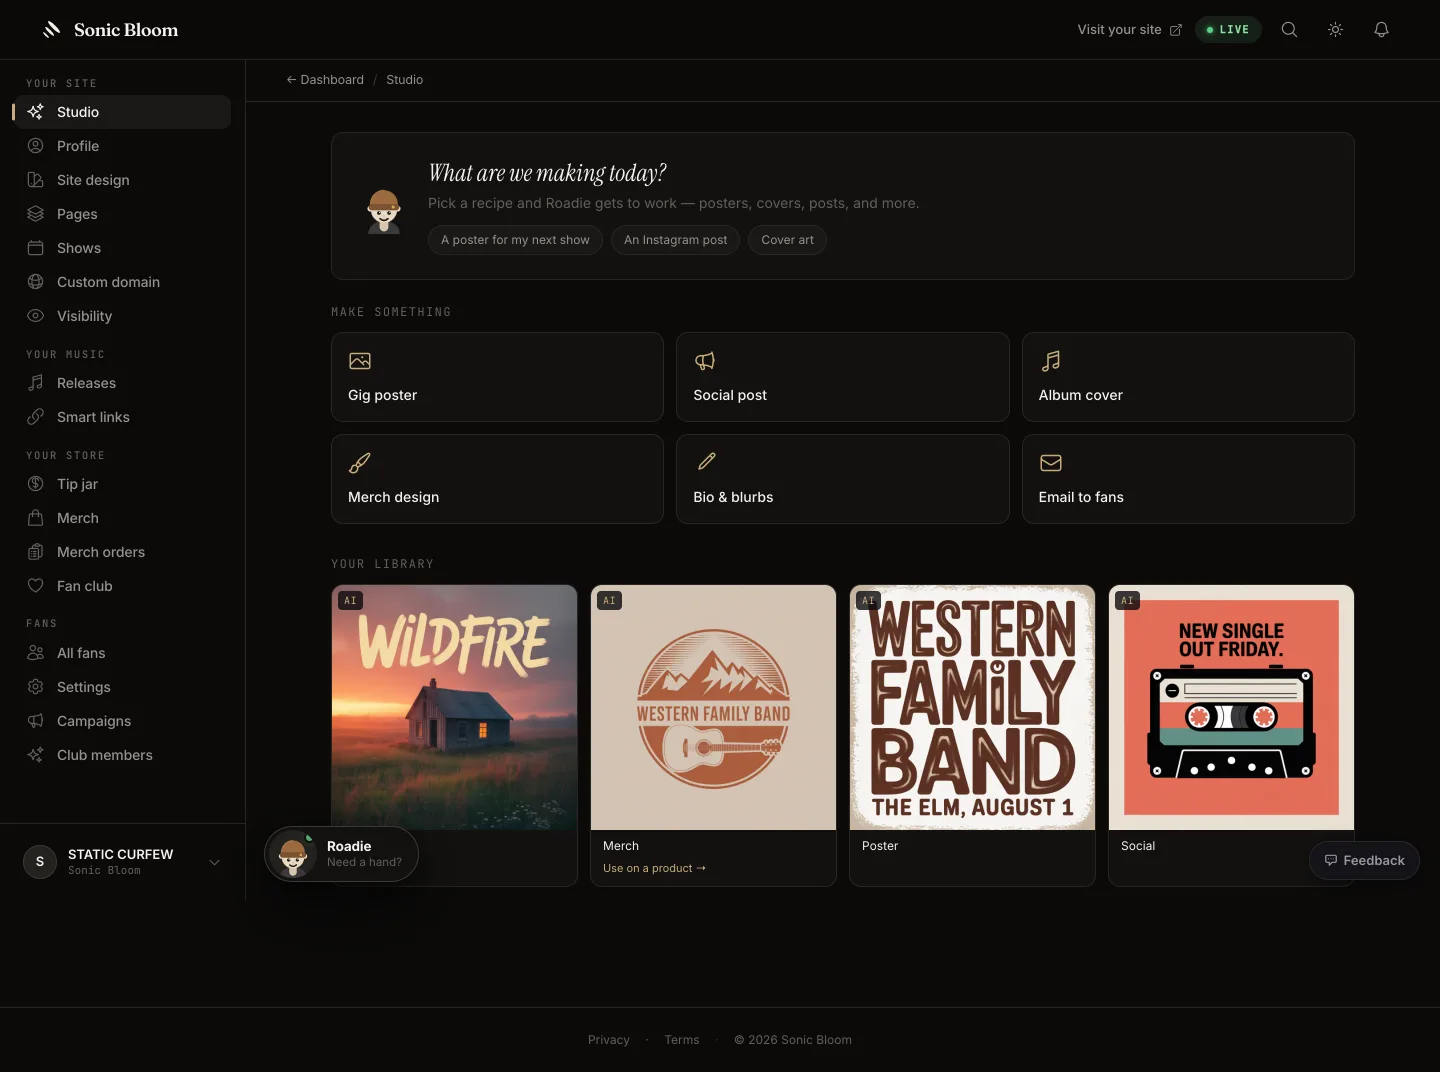
Task: Click Roadie mascot avatar in the banner
Action: pyautogui.click(x=384, y=211)
